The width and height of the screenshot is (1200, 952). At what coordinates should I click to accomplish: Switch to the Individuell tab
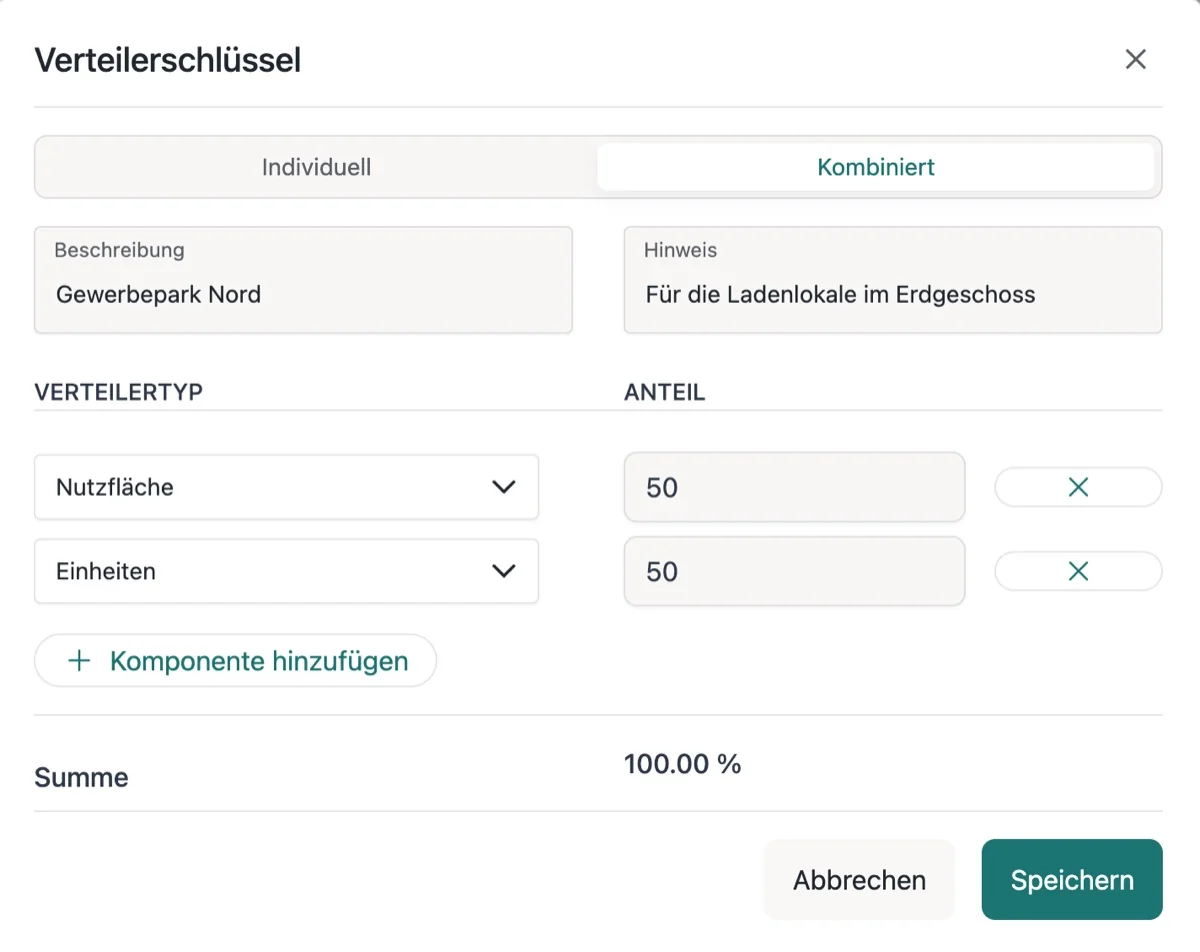316,167
